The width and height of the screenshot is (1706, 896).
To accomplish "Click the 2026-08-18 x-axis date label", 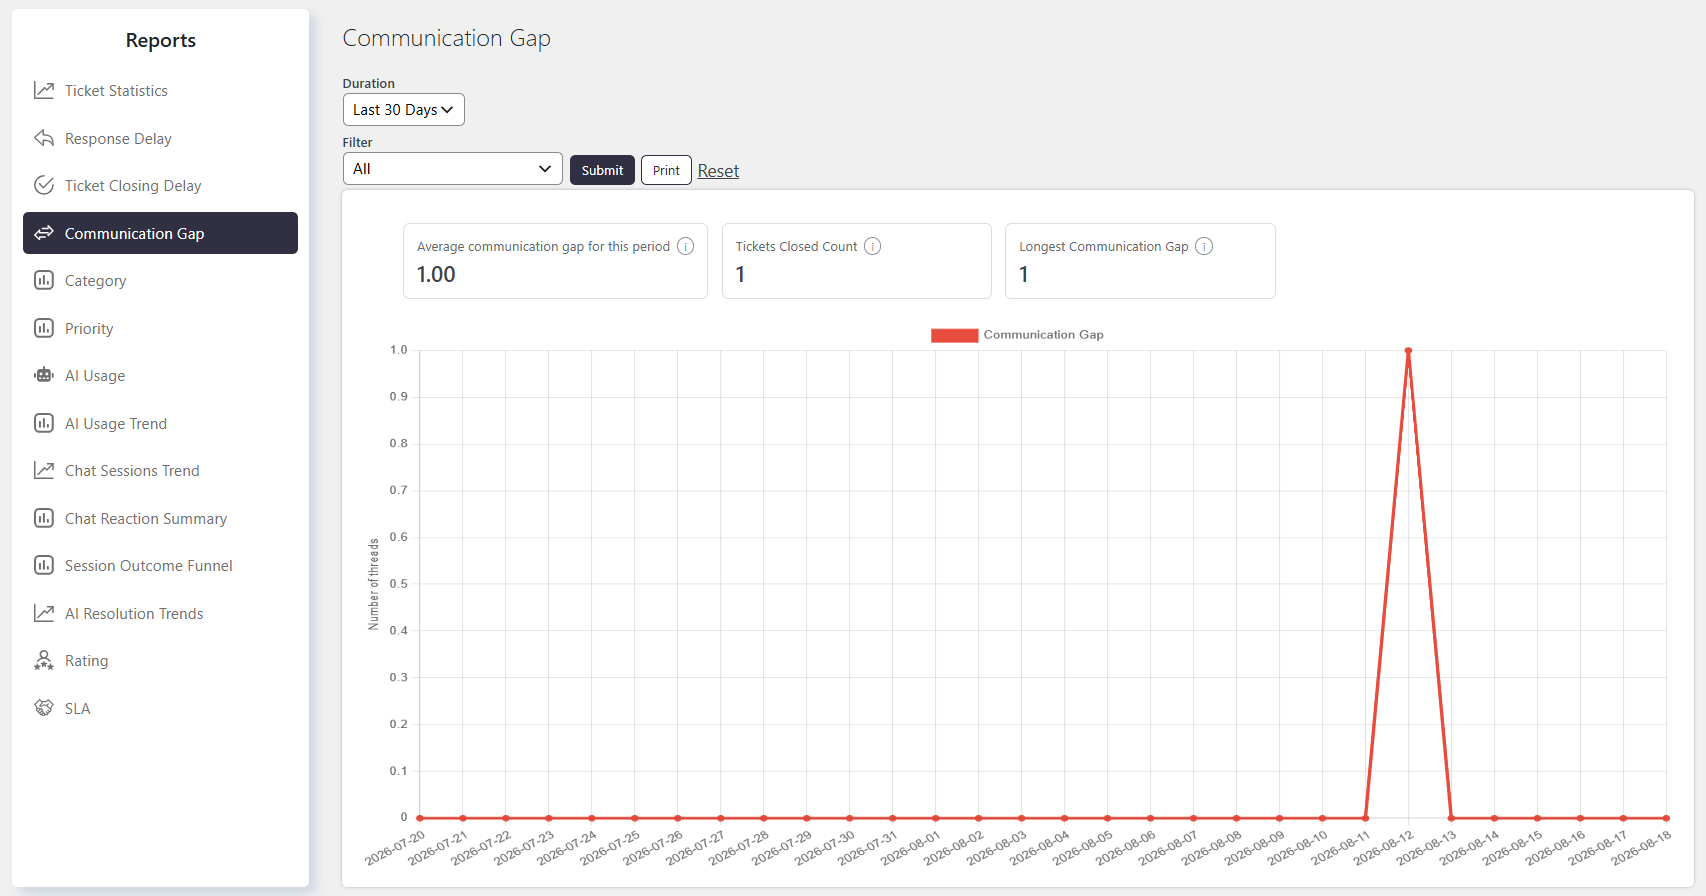I will click(x=1642, y=847).
